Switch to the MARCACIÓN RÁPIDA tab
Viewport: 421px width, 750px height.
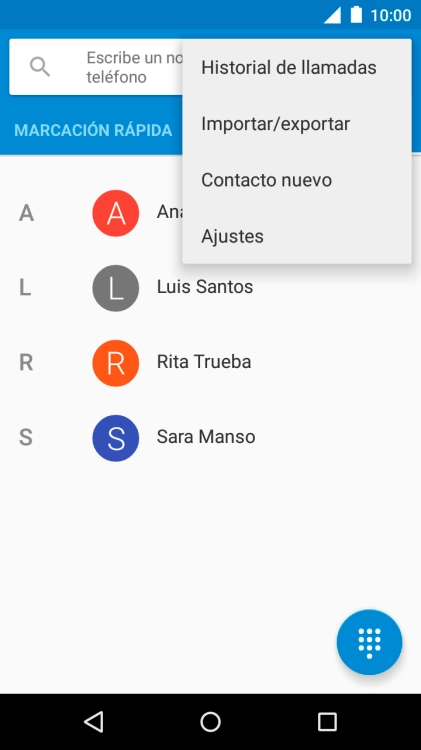click(x=93, y=130)
